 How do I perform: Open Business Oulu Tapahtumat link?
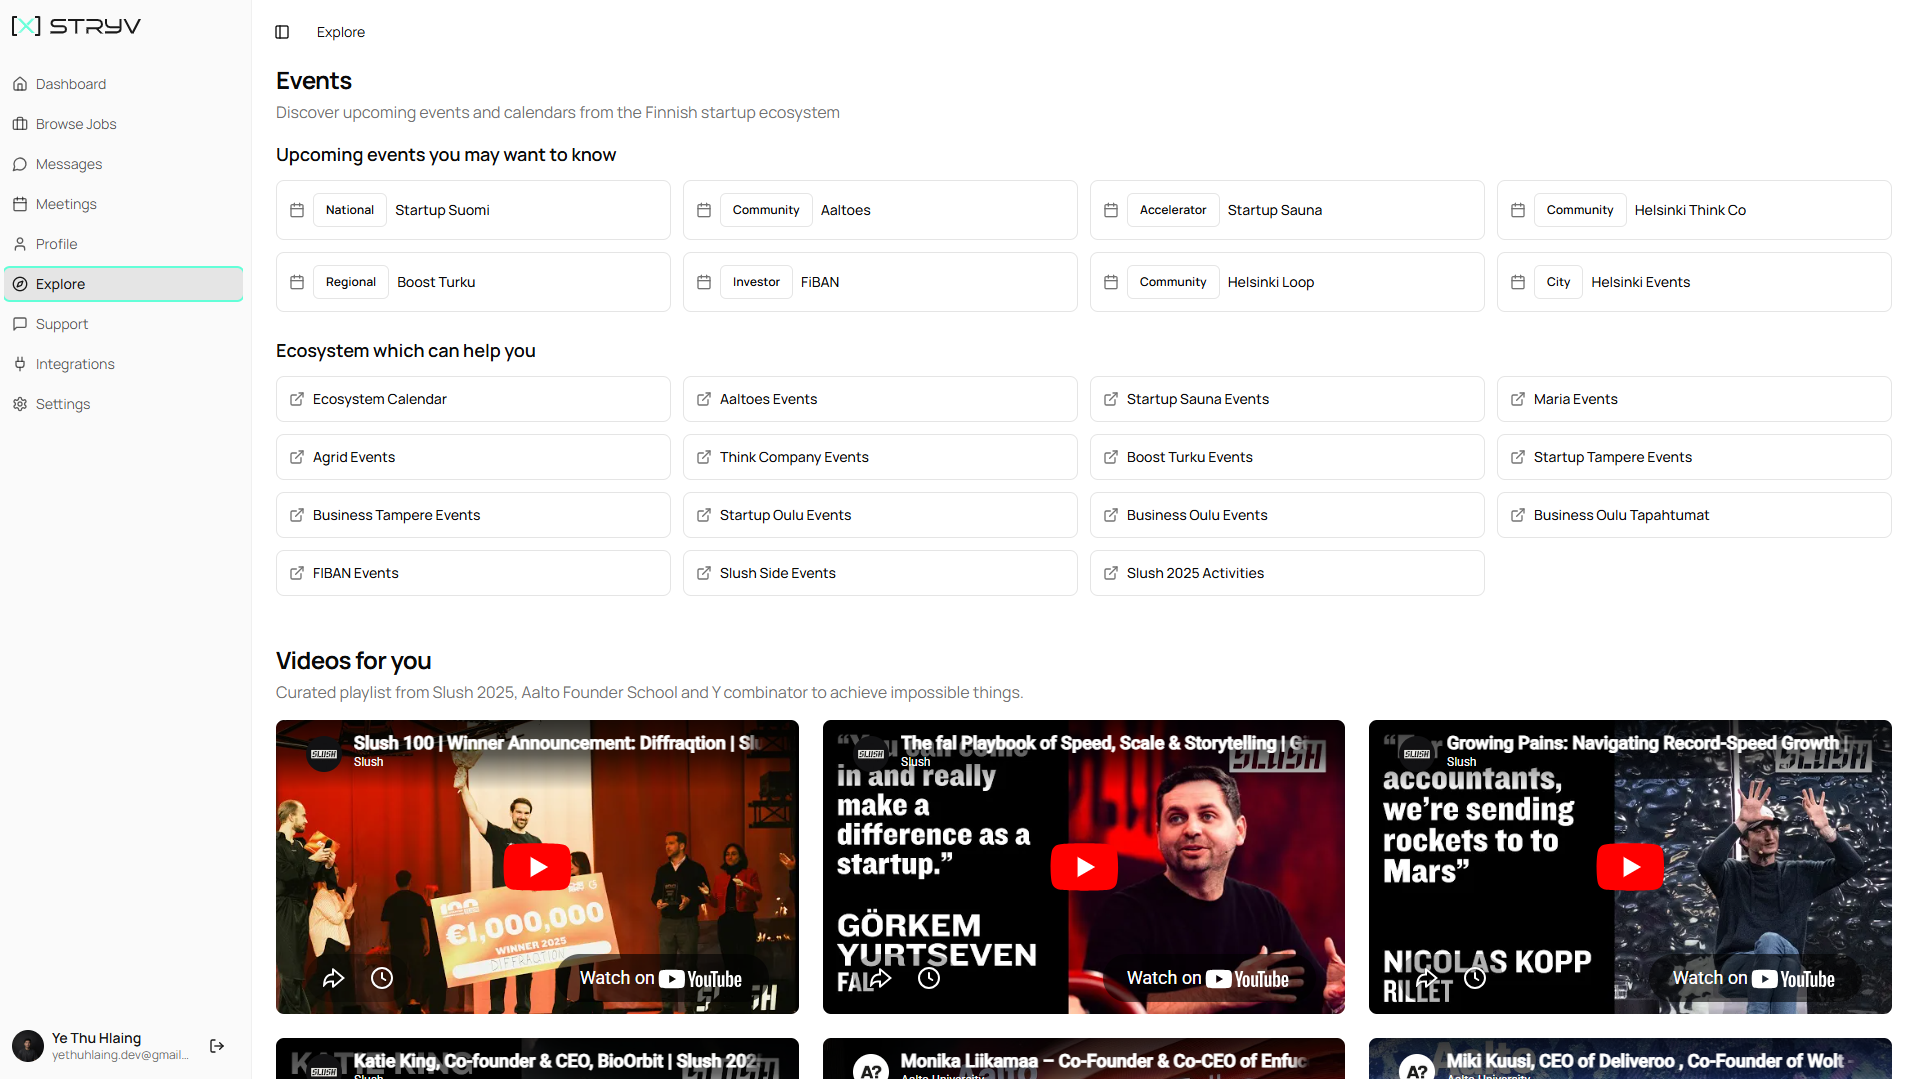click(1694, 515)
